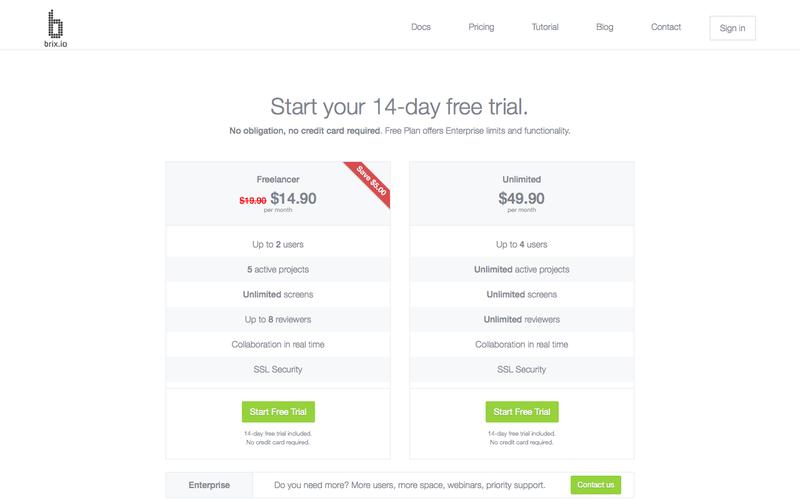The height and width of the screenshot is (500, 800).
Task: Start Free Trial for Unlimited plan
Action: 522,412
